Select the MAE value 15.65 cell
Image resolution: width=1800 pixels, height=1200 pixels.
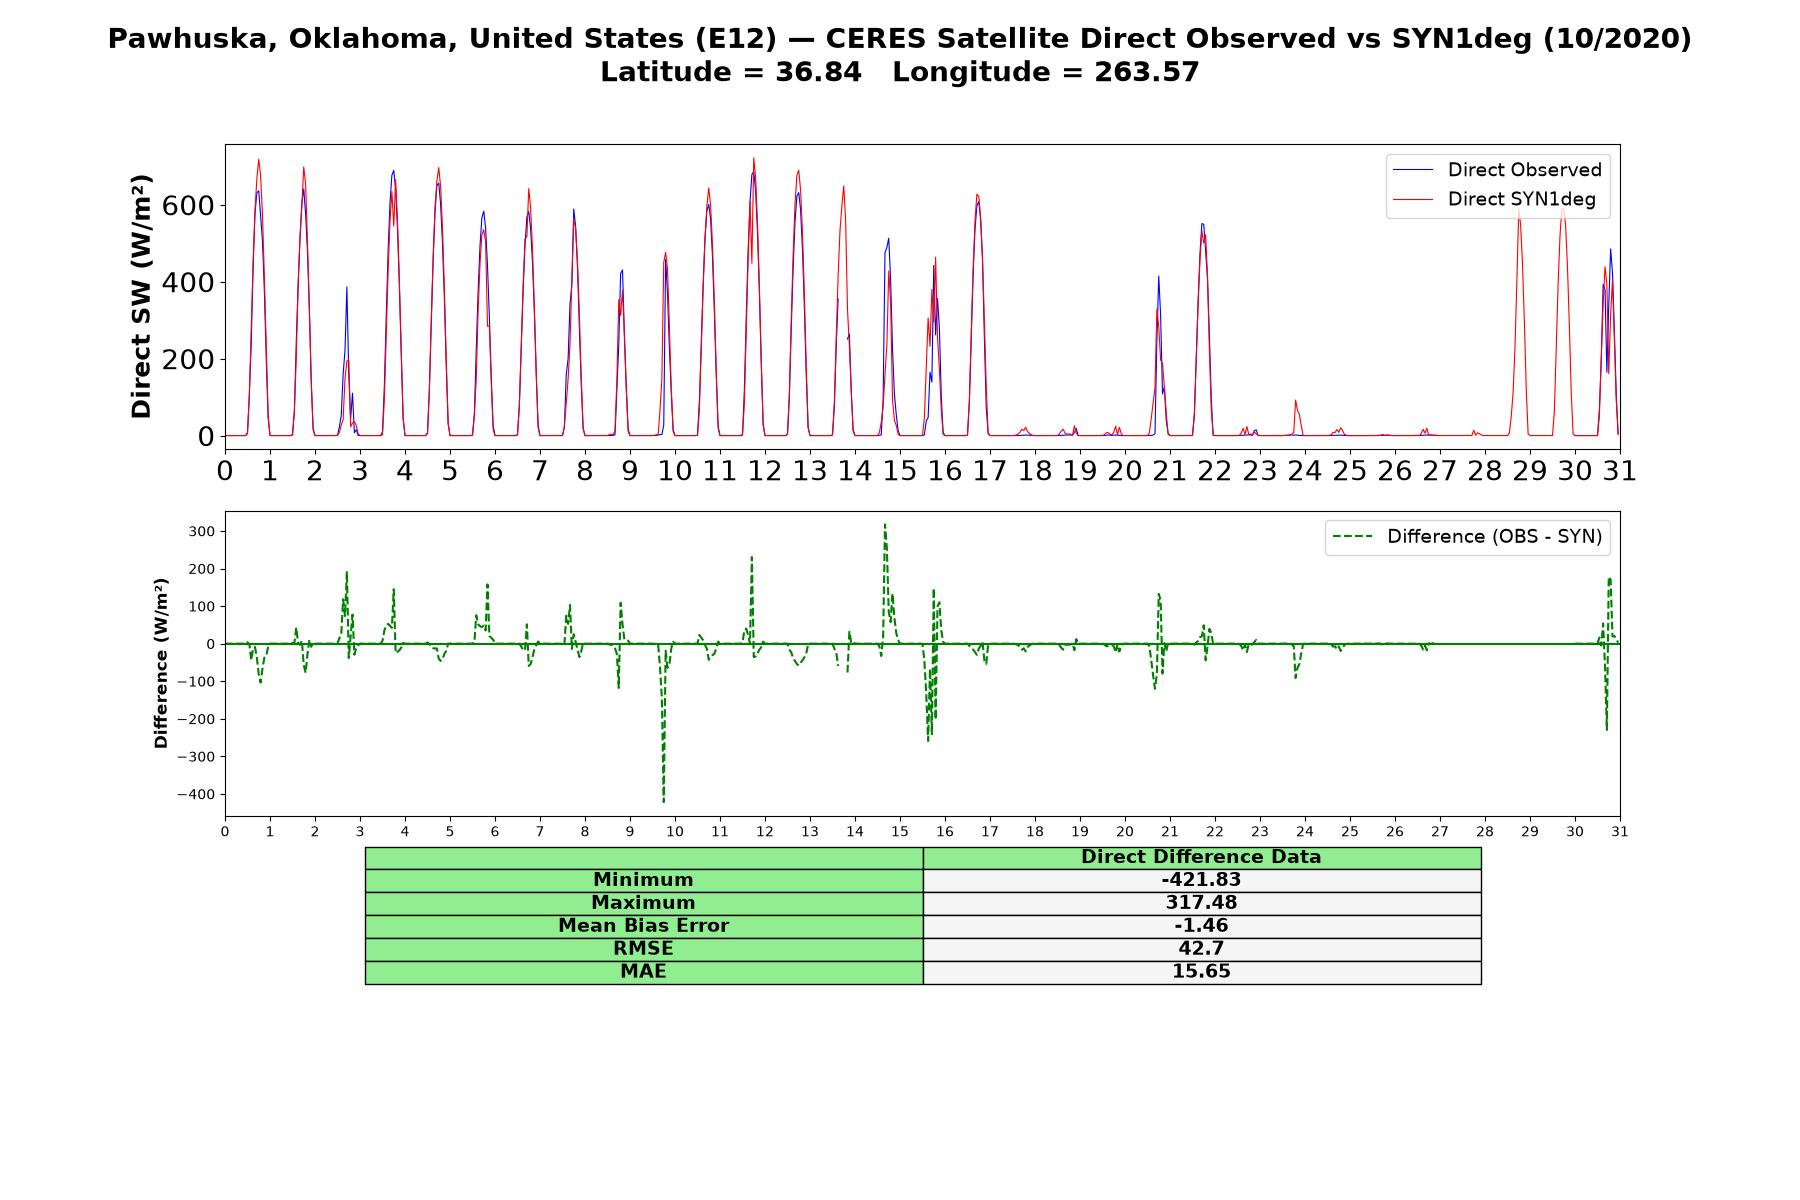click(1201, 972)
